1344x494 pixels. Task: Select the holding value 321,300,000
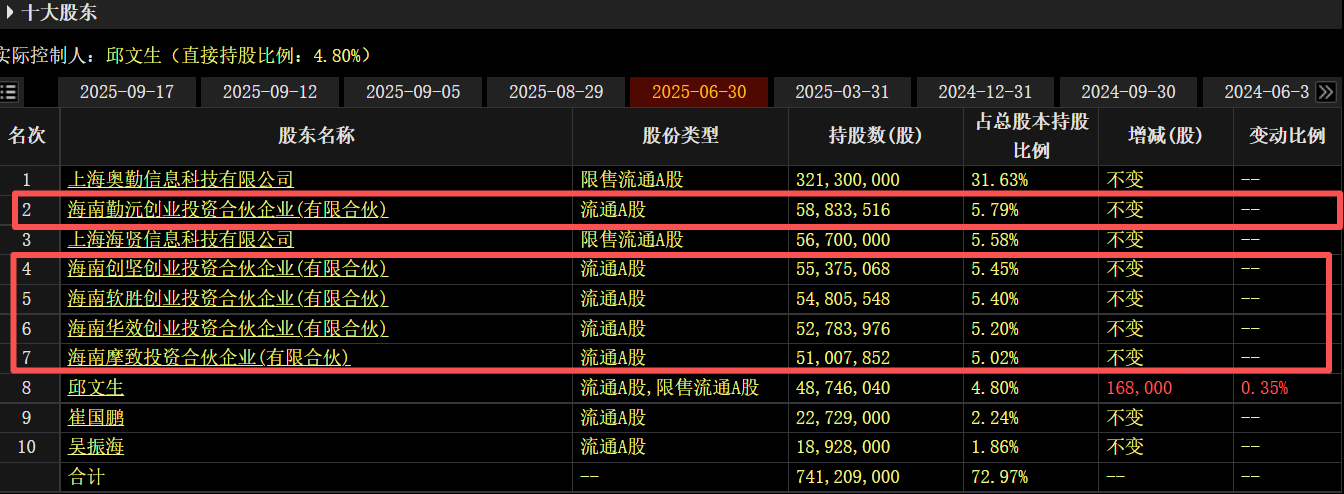848,180
